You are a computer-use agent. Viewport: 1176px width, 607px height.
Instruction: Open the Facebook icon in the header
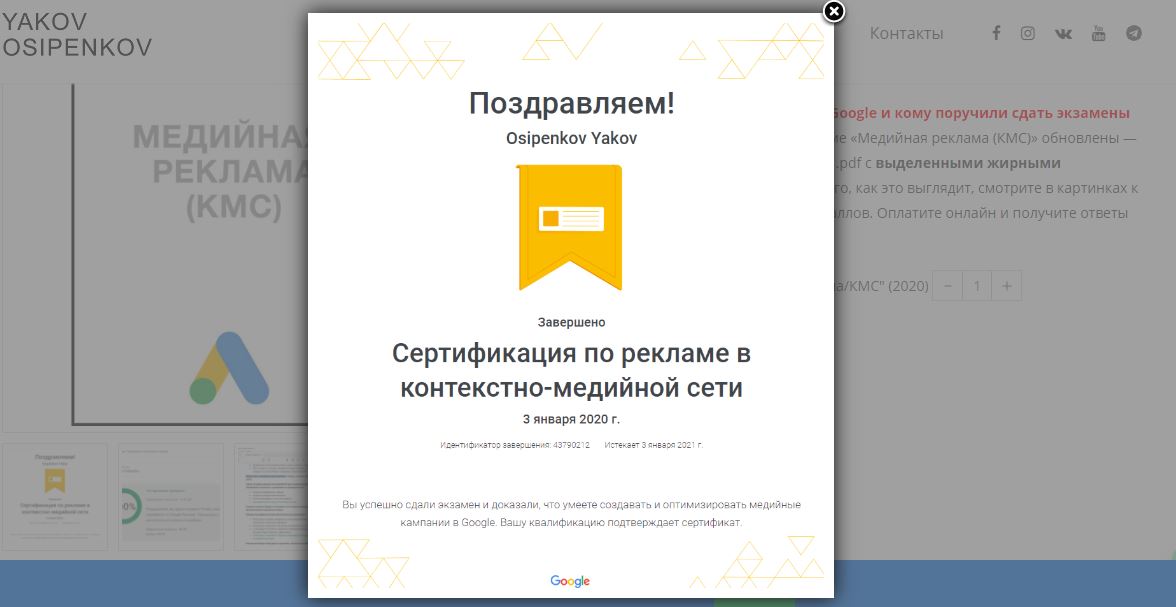pos(996,33)
